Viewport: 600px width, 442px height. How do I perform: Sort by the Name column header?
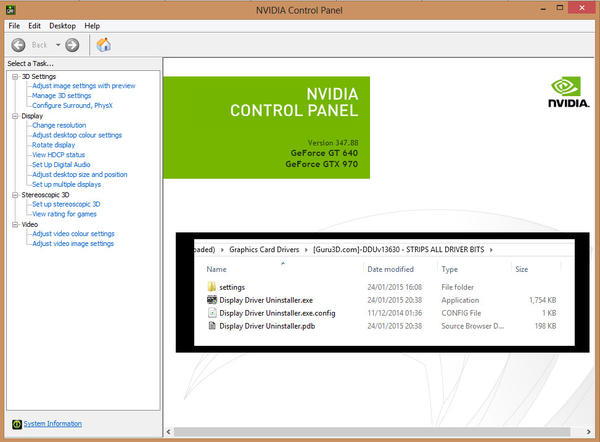coord(217,269)
